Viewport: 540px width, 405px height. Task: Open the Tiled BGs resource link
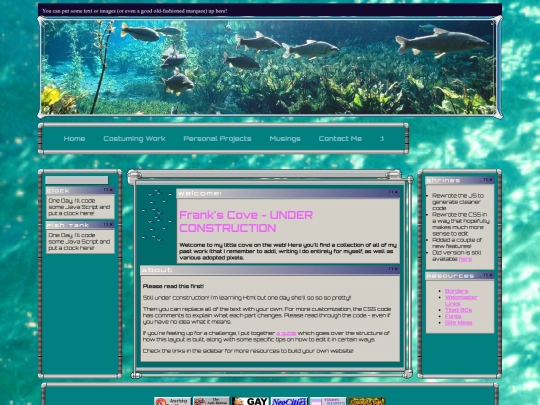[x=458, y=310]
